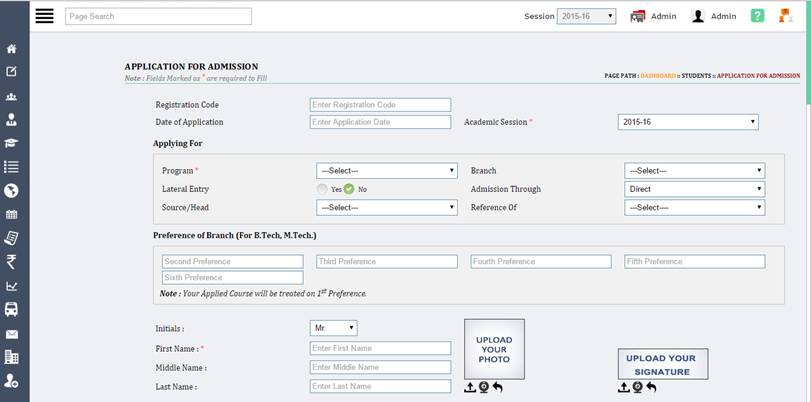Click the rupee symbol icon in the sidebar
Image resolution: width=811 pixels, height=402 pixels.
tap(12, 262)
